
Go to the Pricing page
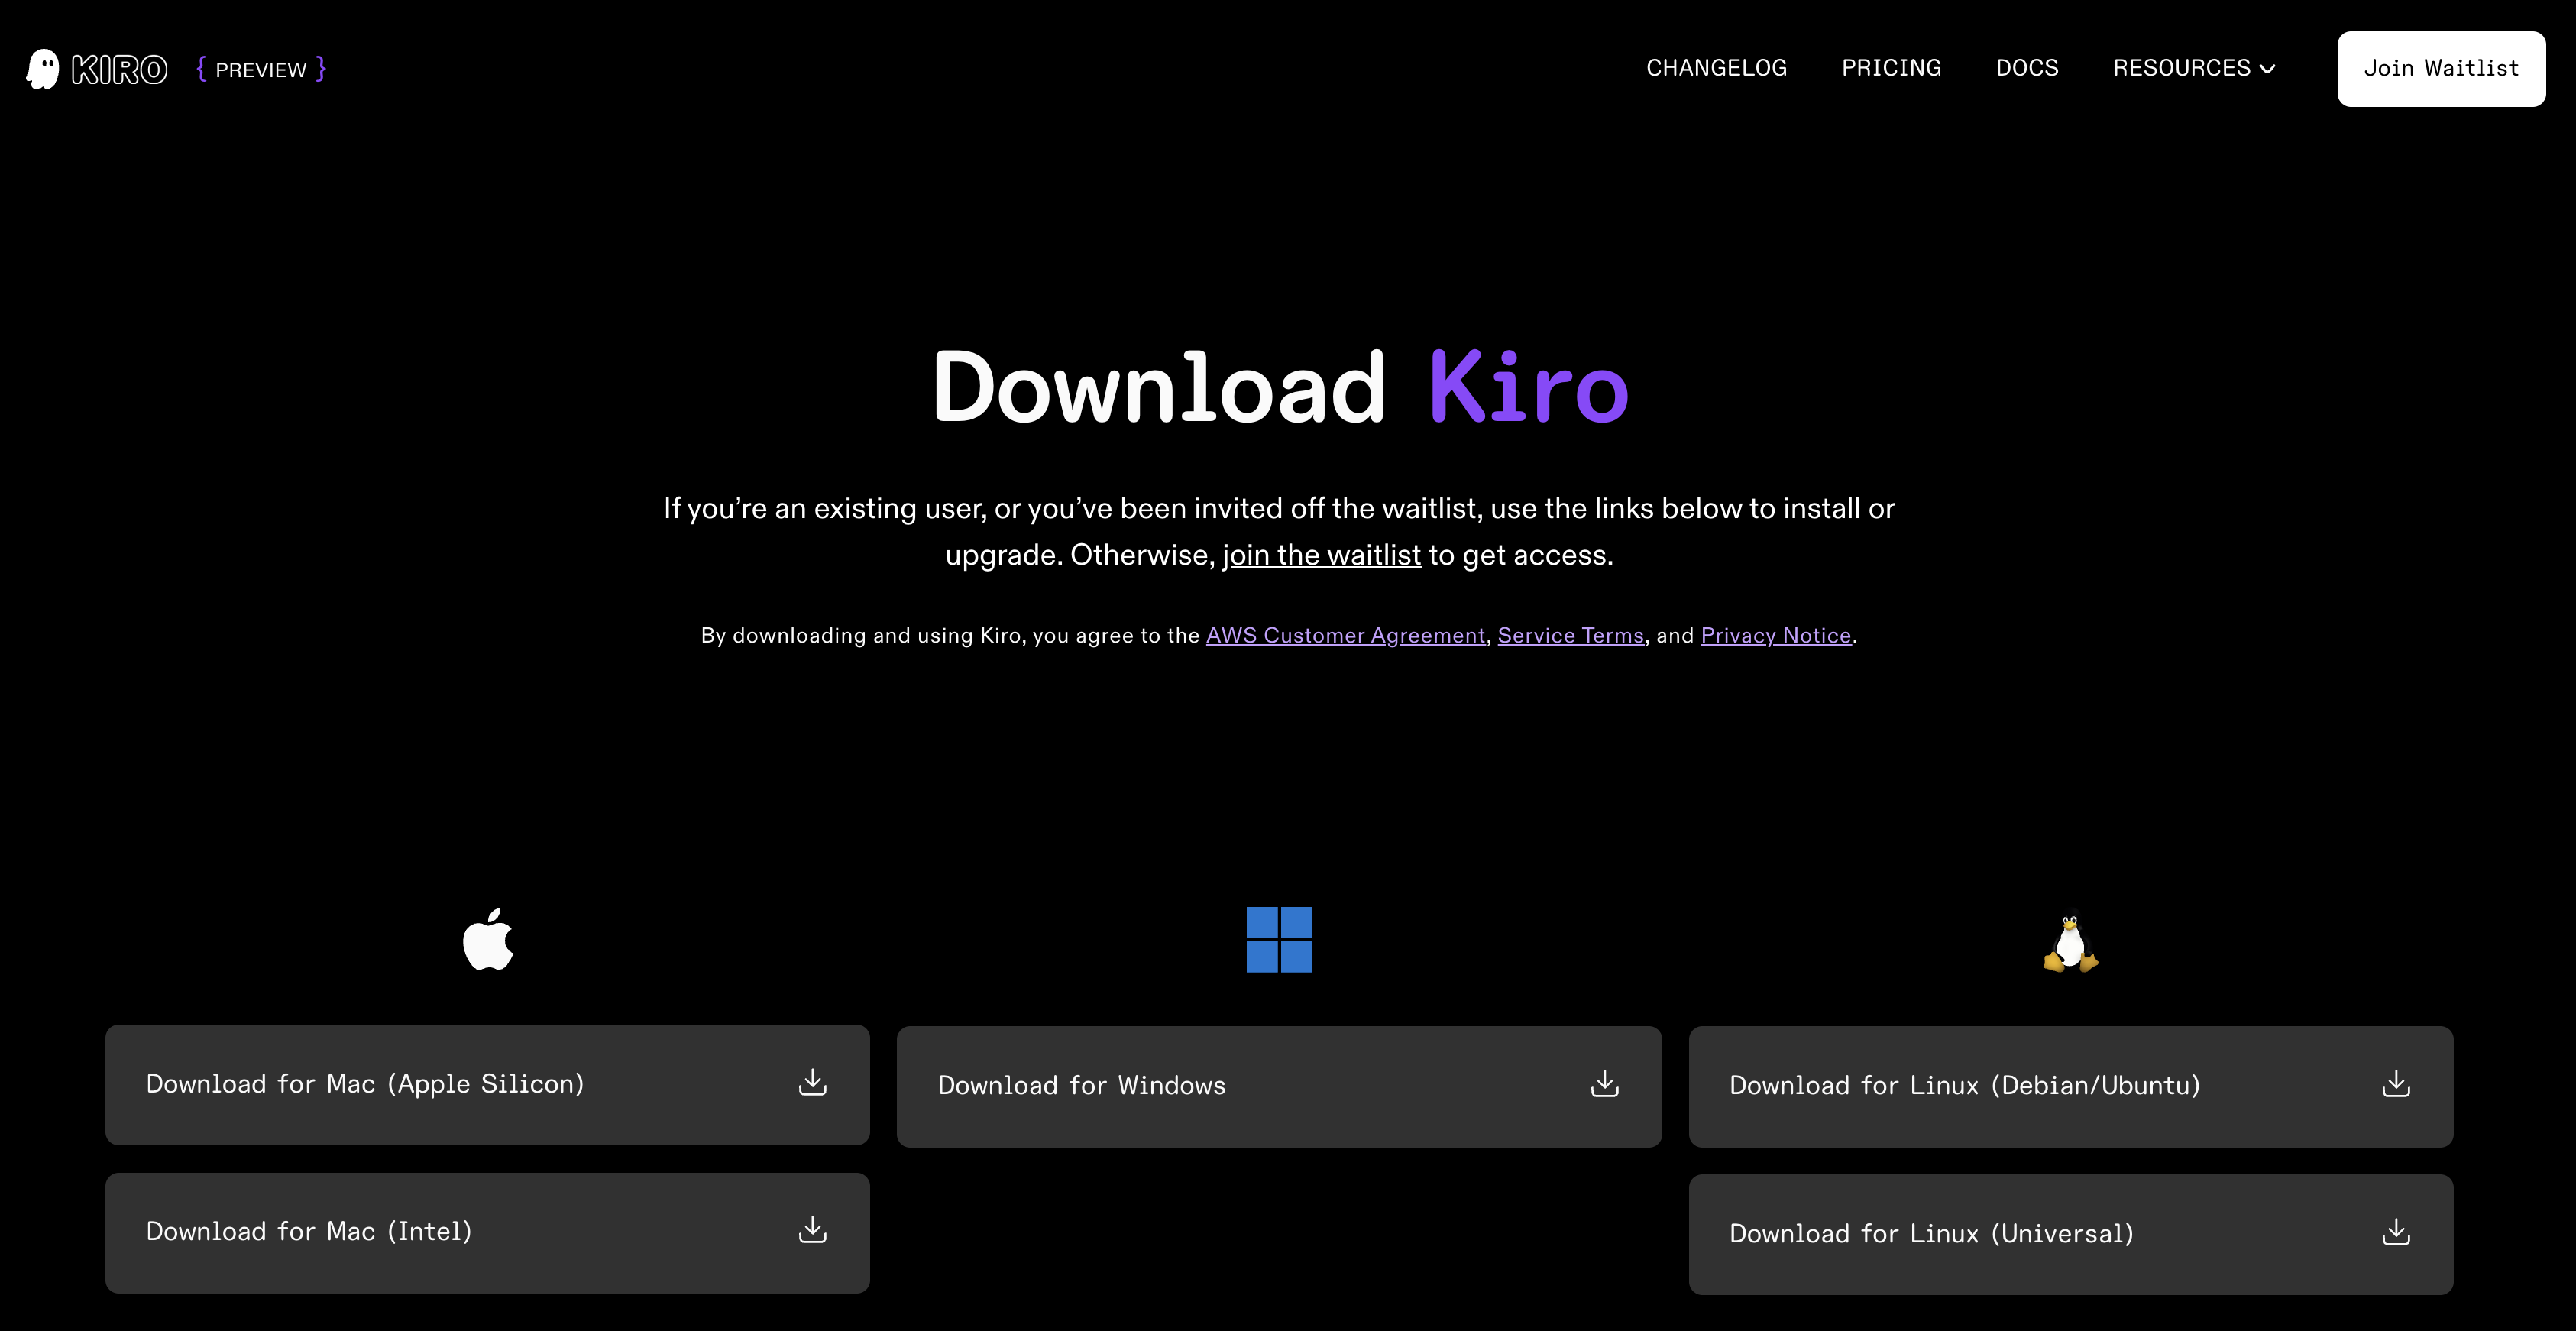coord(1891,68)
